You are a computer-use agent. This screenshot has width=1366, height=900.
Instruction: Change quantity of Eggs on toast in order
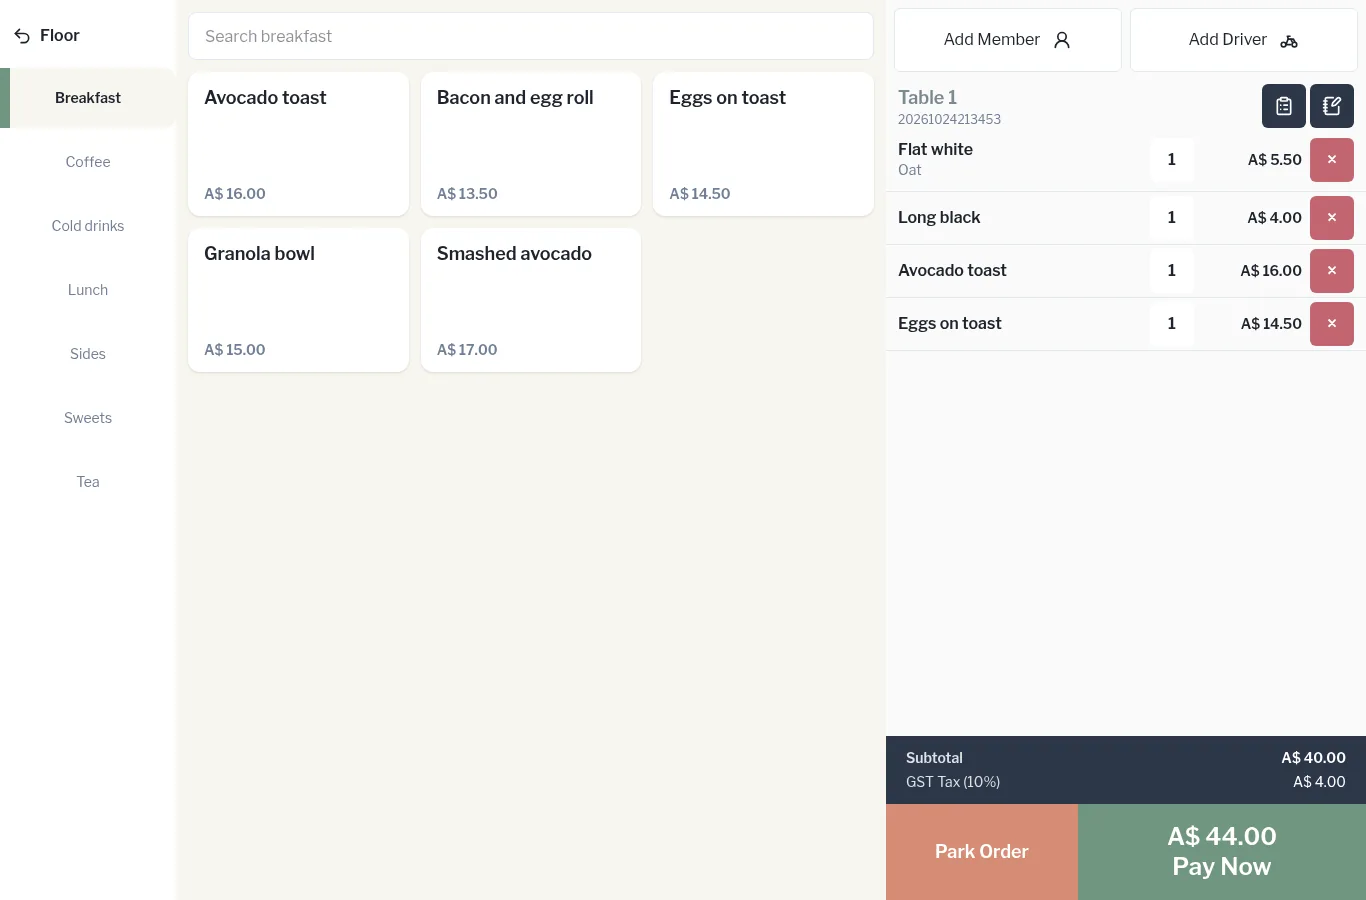1172,324
